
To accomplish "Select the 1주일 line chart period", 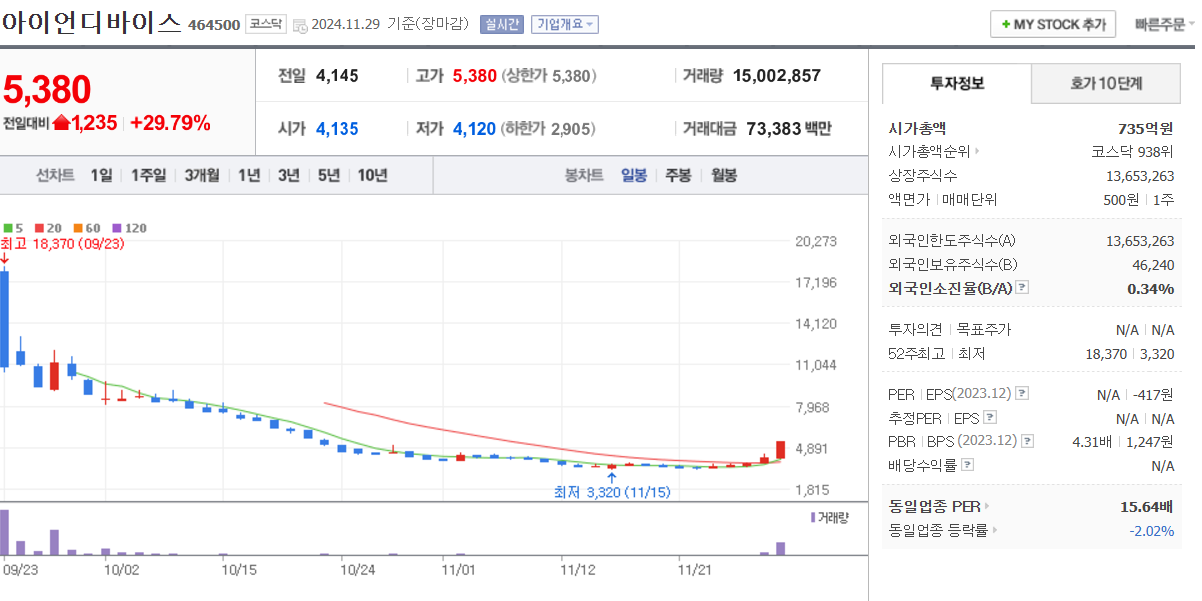I will click(148, 175).
